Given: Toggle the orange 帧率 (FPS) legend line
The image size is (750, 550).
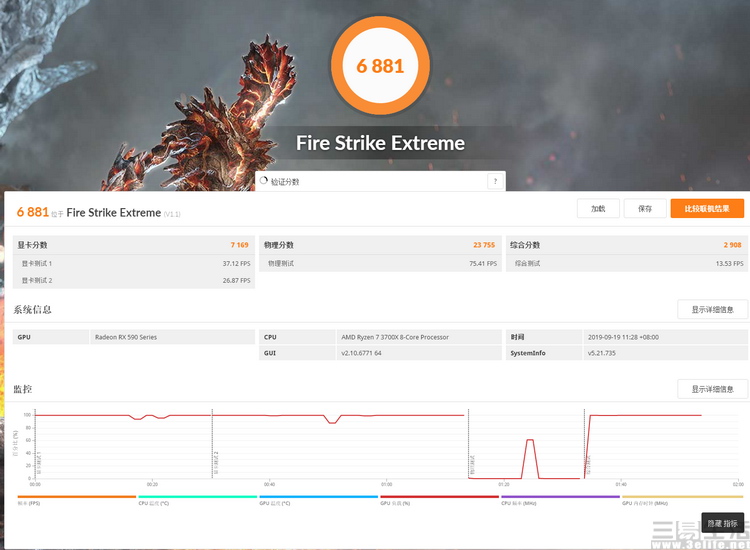Looking at the screenshot, I should click(x=77, y=497).
